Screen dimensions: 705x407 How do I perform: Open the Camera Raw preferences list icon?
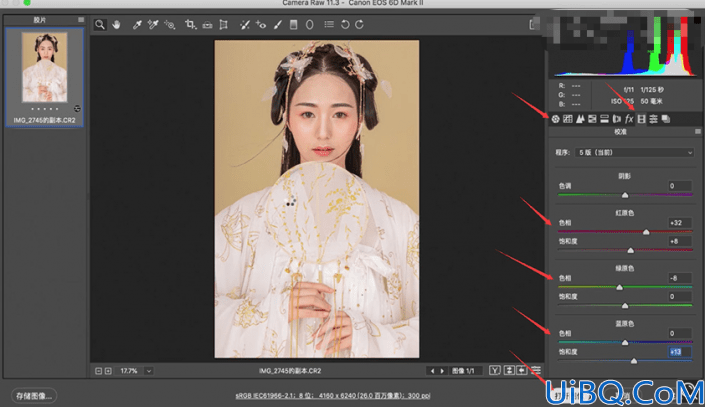click(329, 24)
